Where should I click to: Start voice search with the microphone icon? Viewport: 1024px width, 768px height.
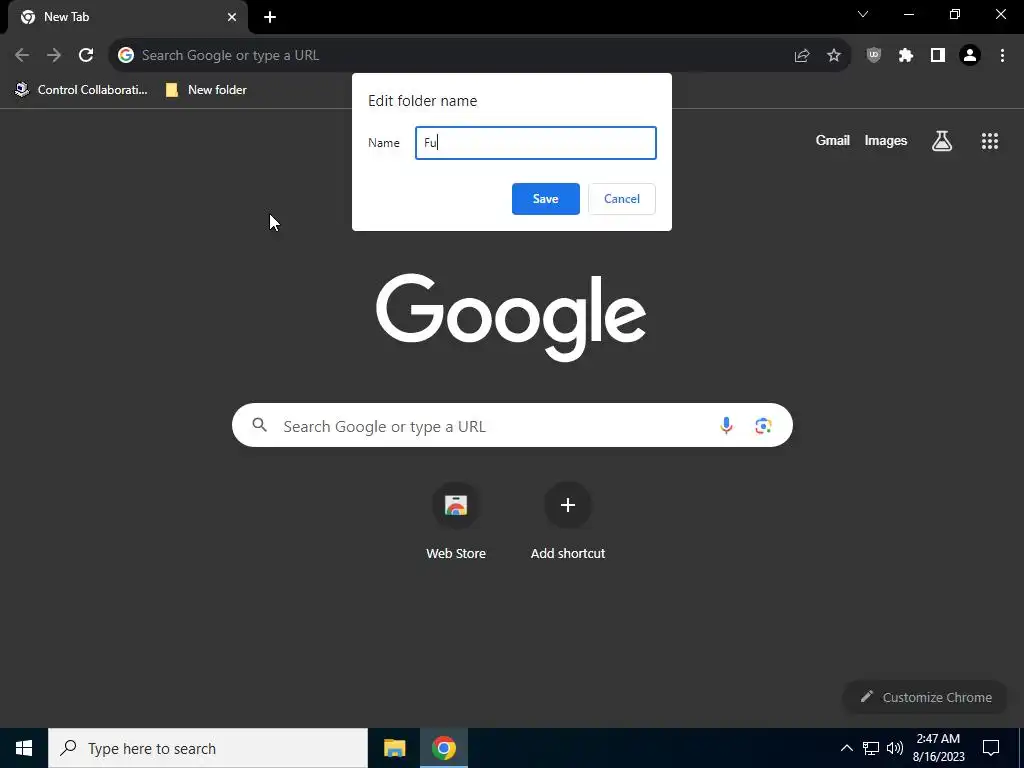coord(726,426)
